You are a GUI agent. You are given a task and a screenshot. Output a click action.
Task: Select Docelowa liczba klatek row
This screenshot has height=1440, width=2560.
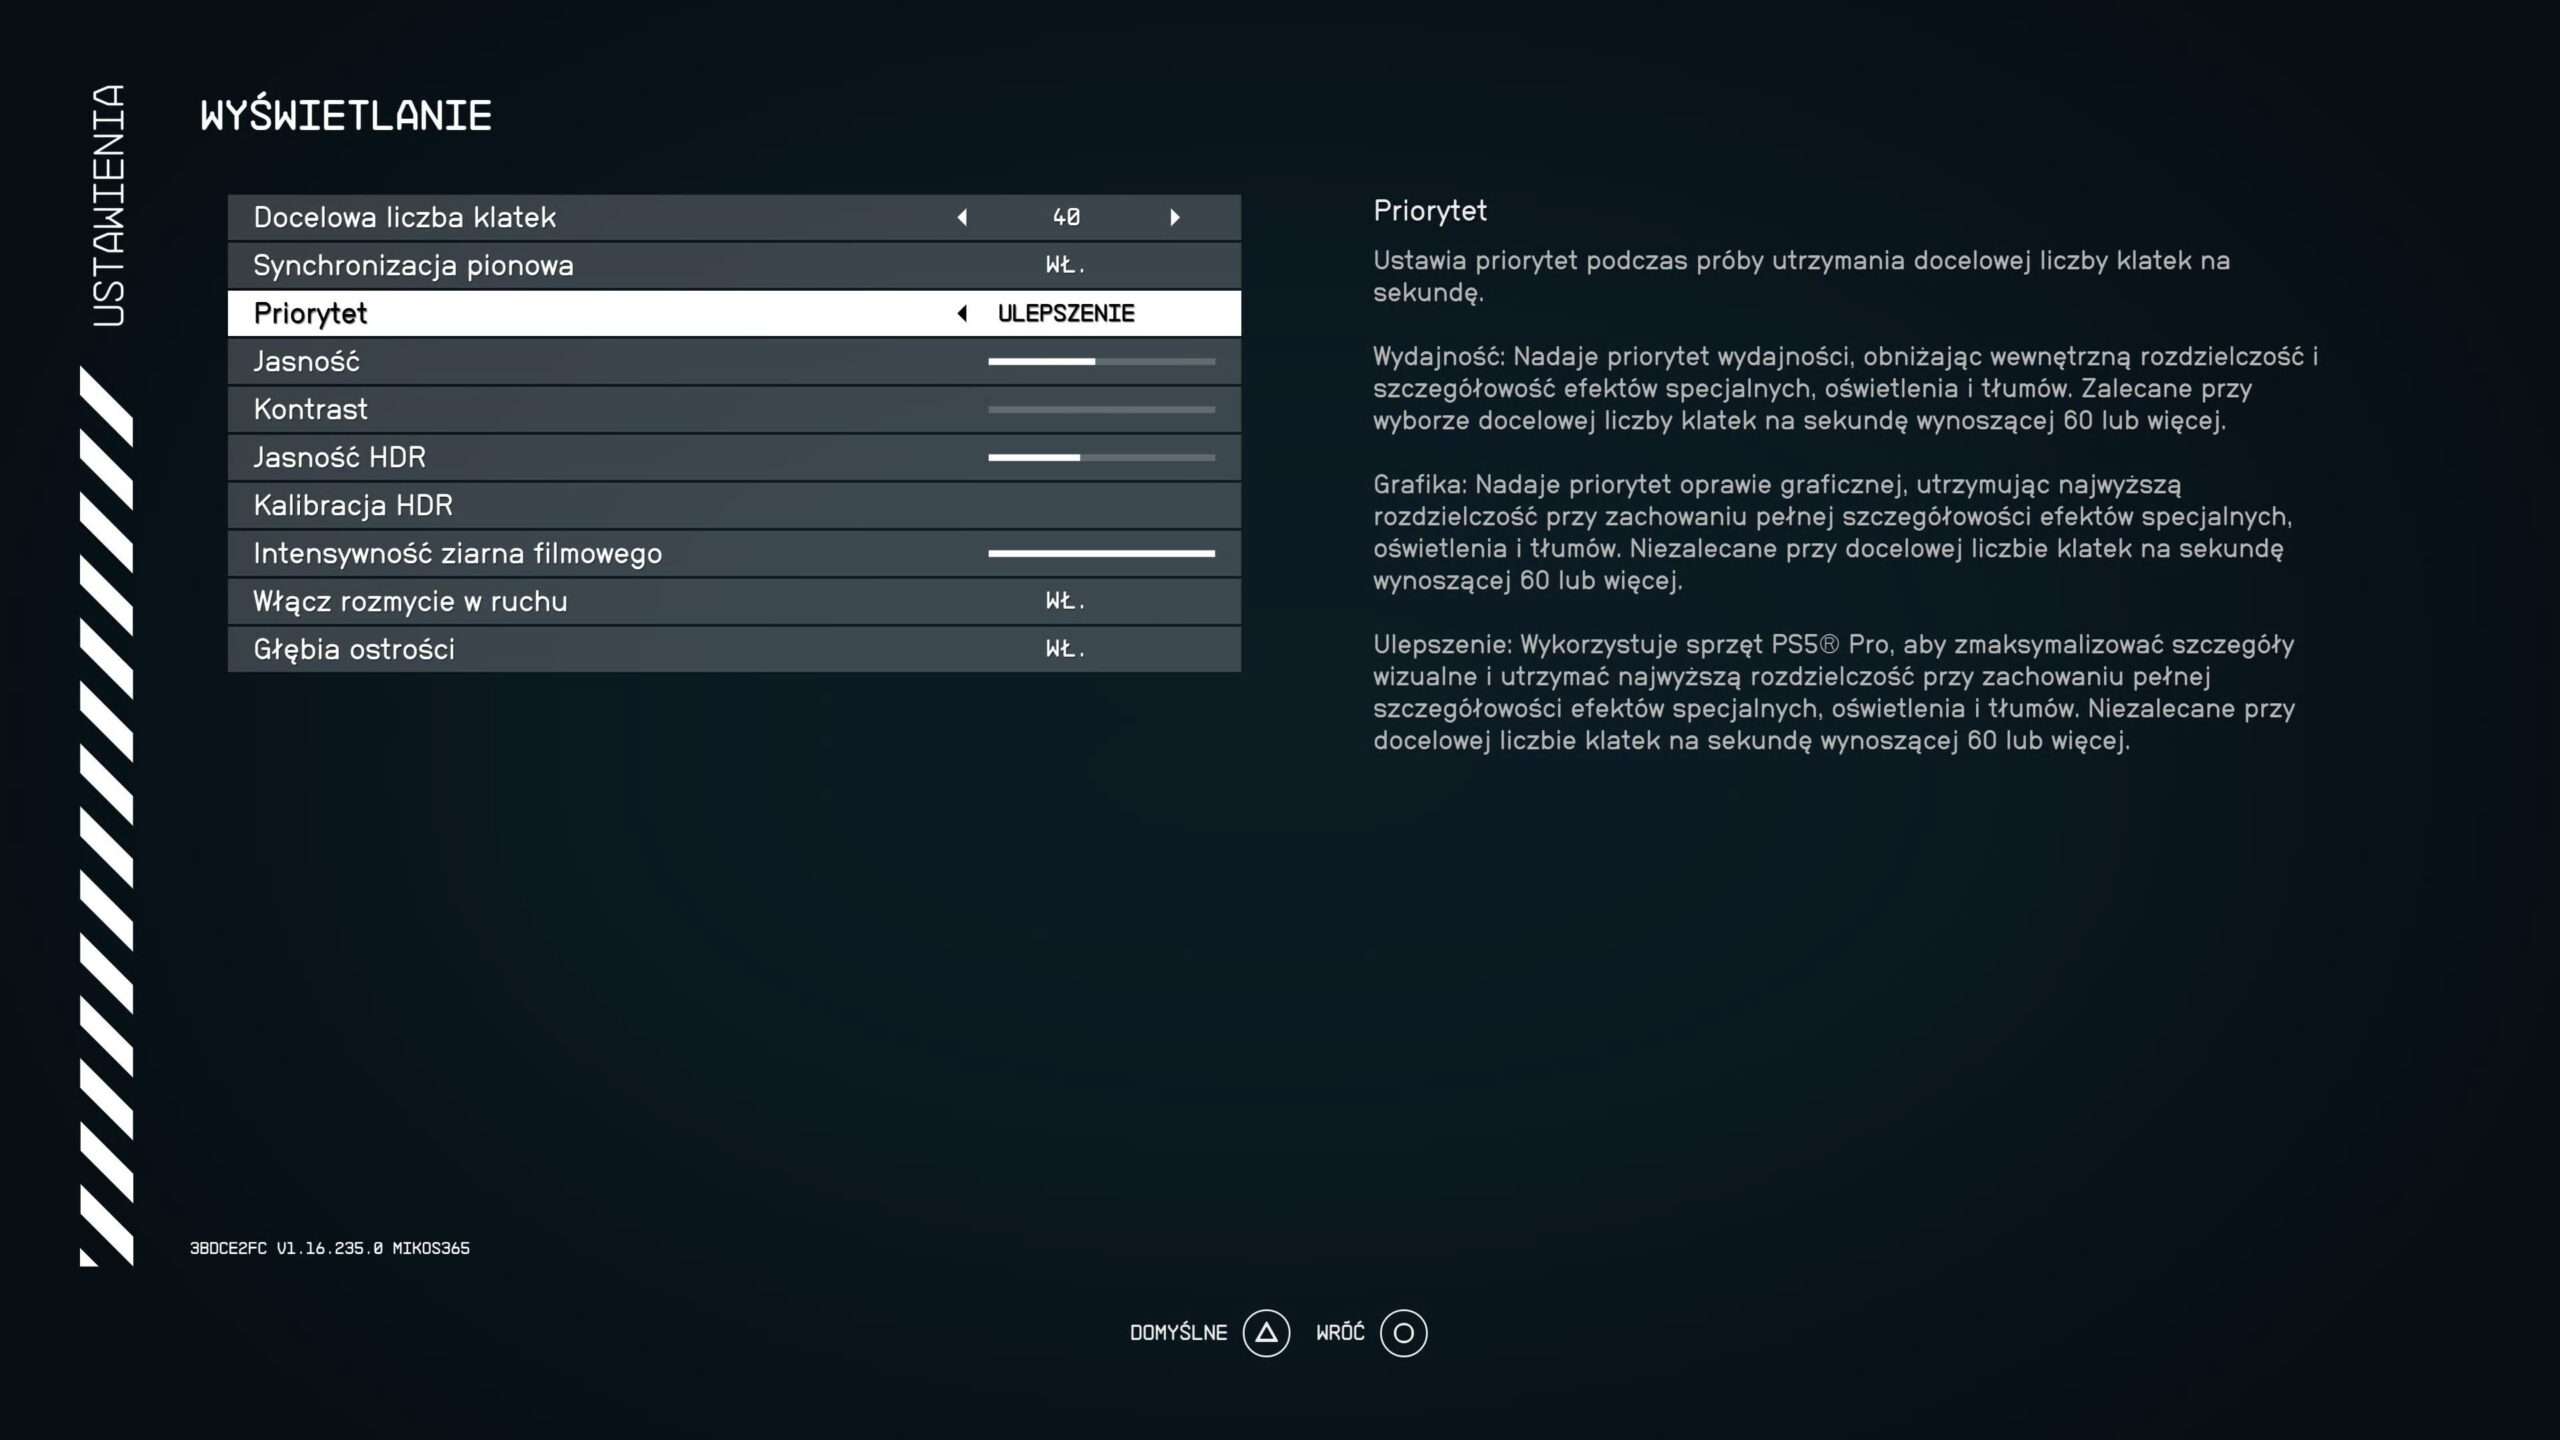coord(404,217)
